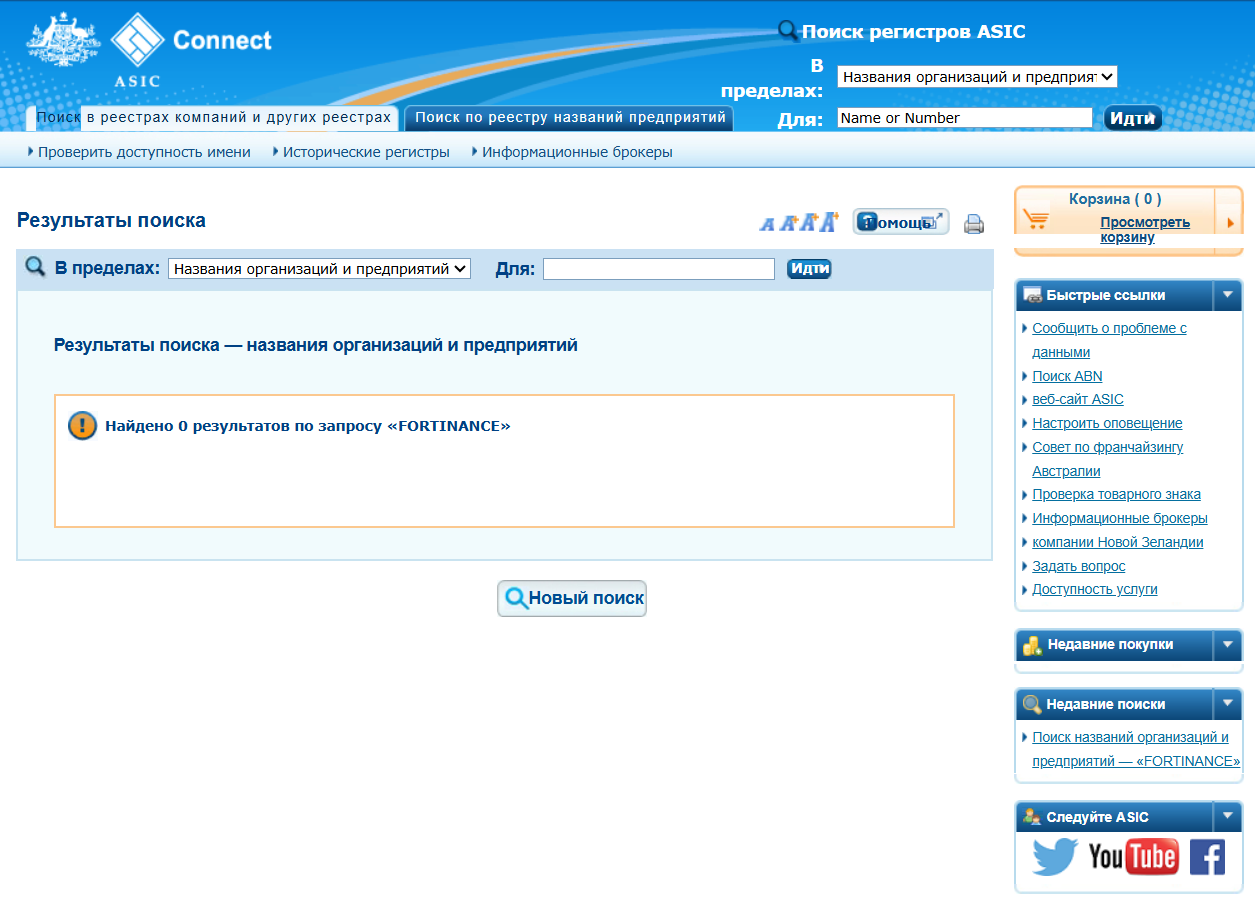
Task: Click the Найдено 0 результатов message text
Action: coord(308,426)
